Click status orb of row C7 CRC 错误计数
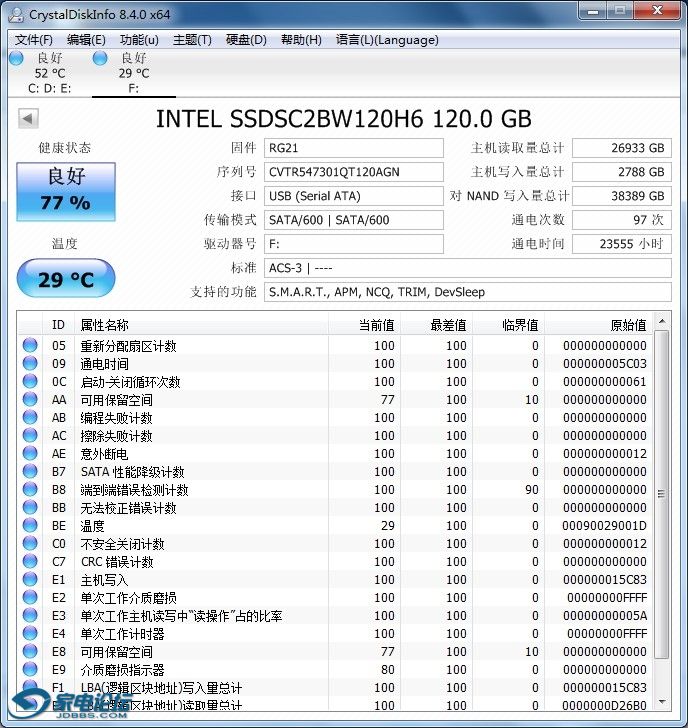688x728 pixels. coord(30,561)
